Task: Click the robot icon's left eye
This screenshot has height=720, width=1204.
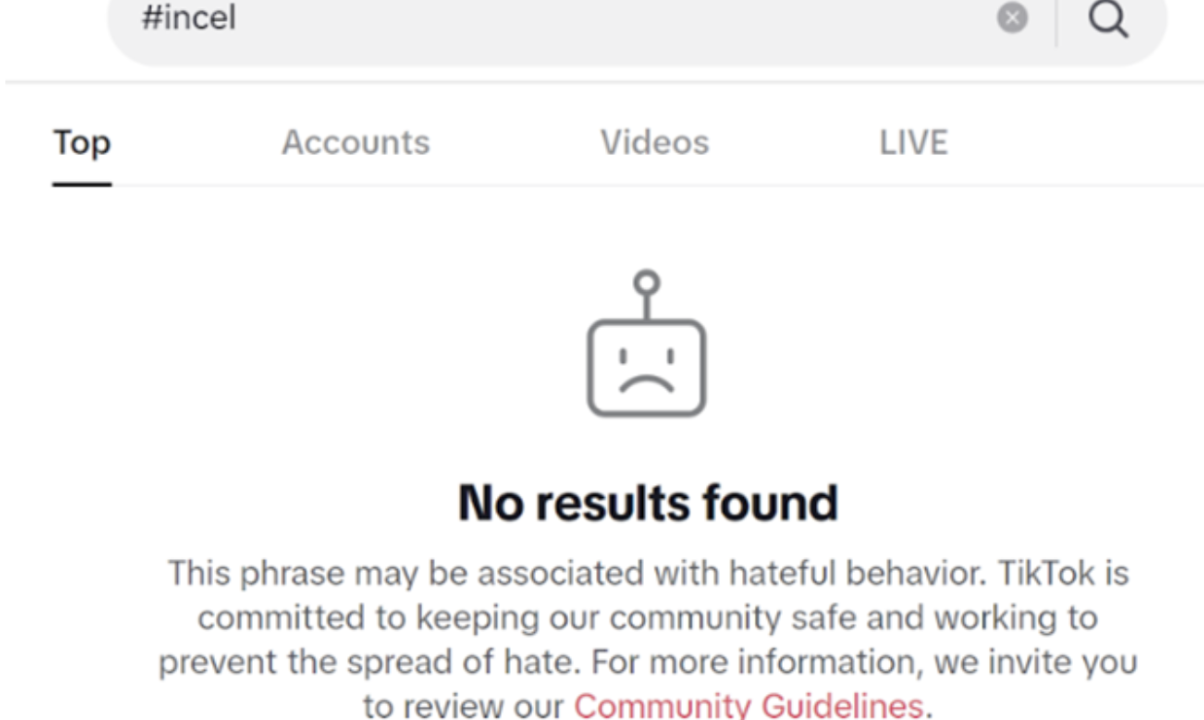Action: tap(624, 355)
